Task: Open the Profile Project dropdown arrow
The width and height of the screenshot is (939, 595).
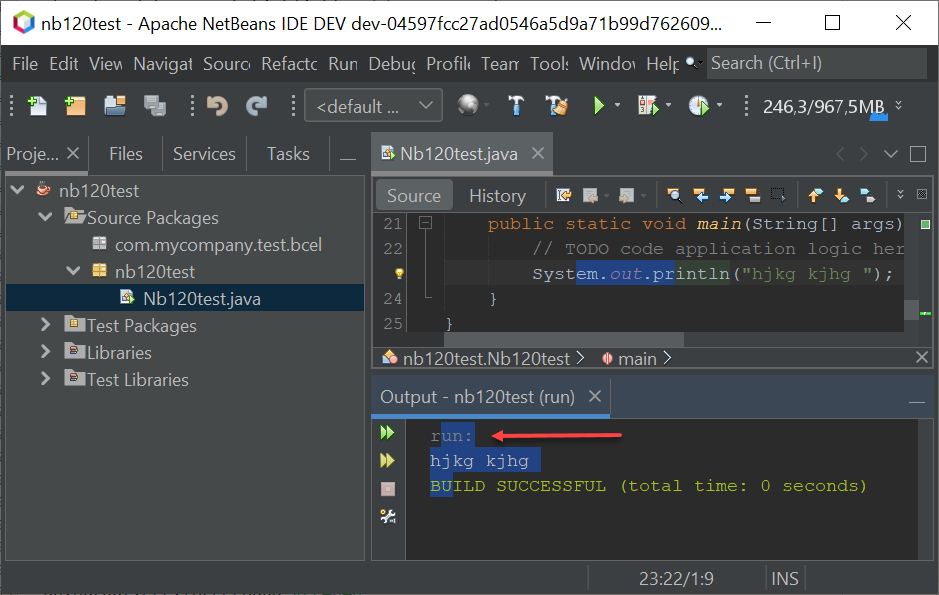Action: (719, 106)
